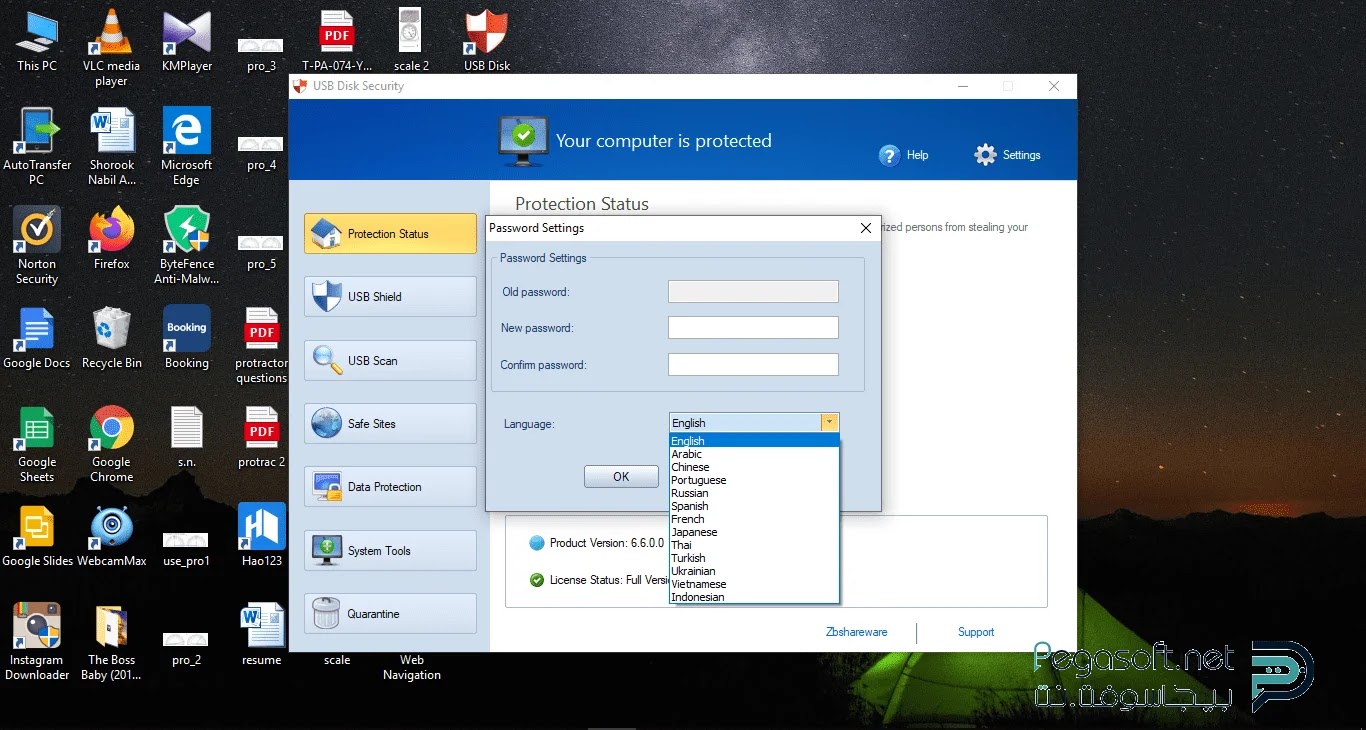Select the Booking desktop icon
This screenshot has height=730, width=1366.
point(187,337)
